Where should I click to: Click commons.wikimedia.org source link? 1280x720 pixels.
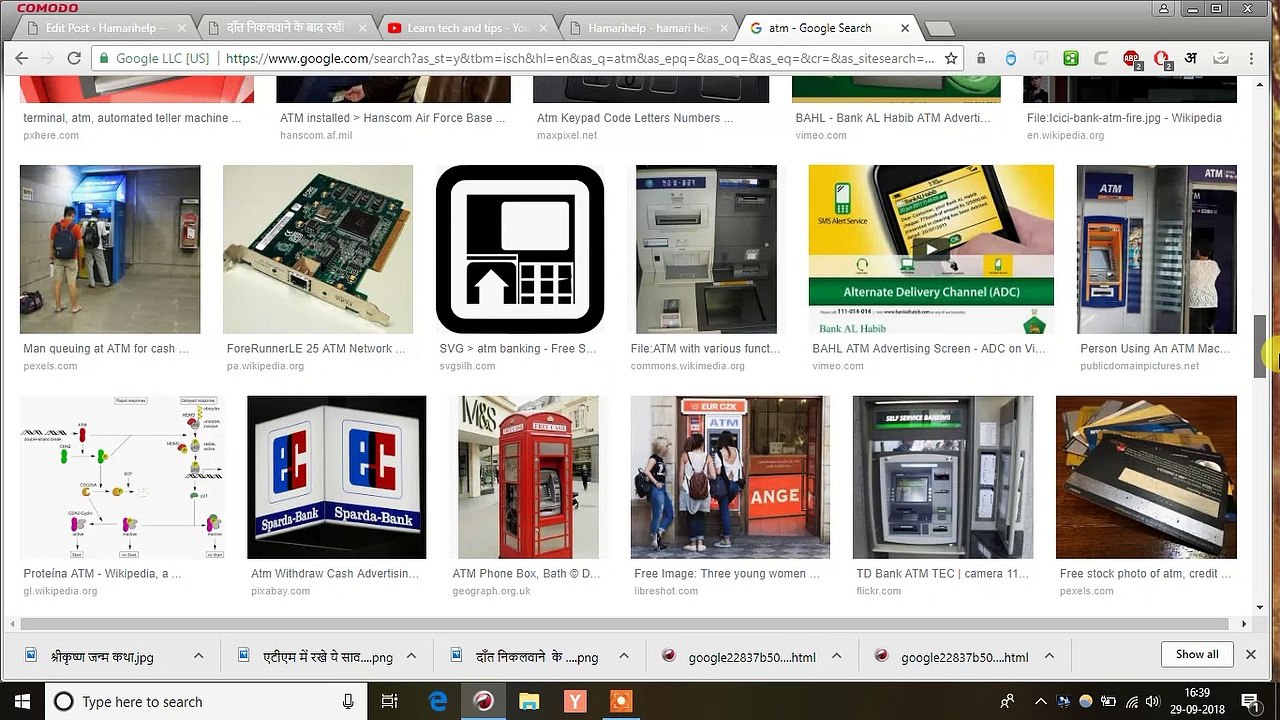(x=688, y=366)
